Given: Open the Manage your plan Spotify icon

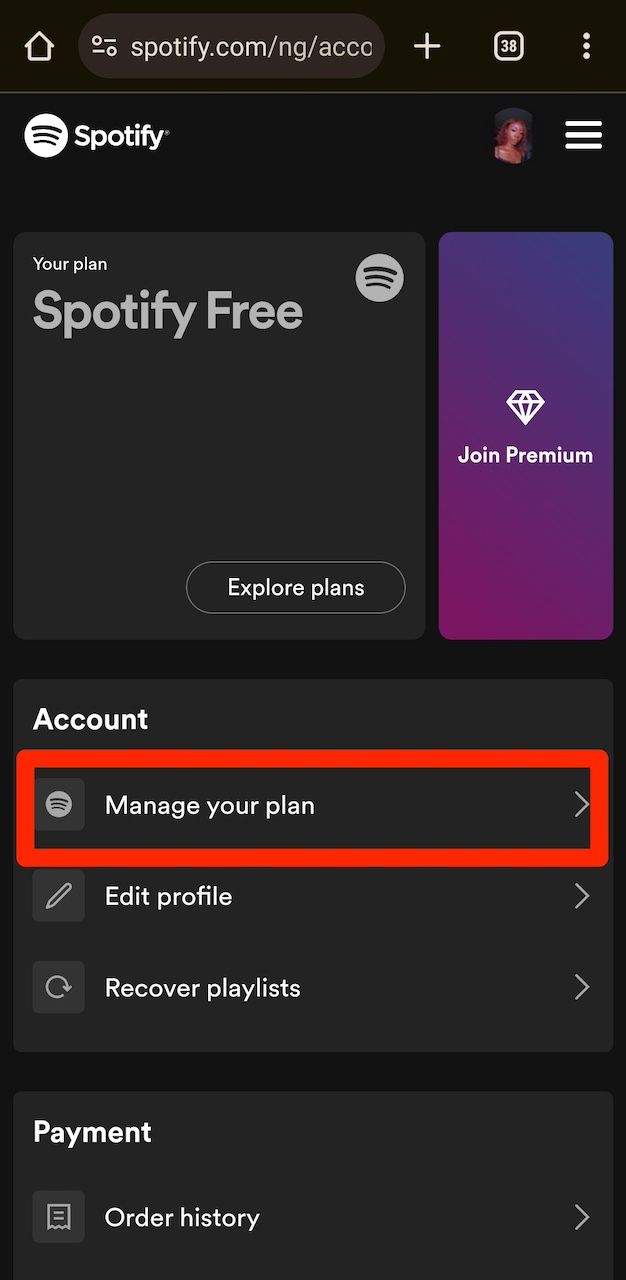Looking at the screenshot, I should coord(58,804).
